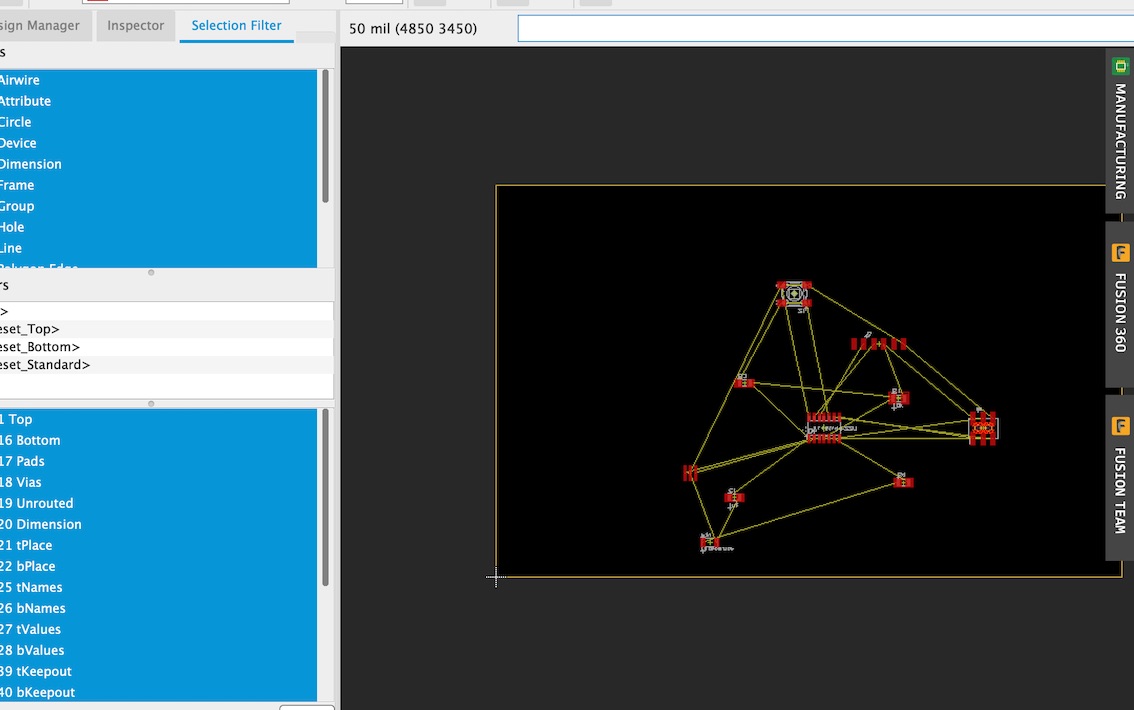Click the layers list scrollbar
This screenshot has height=710, width=1134.
tap(325, 497)
